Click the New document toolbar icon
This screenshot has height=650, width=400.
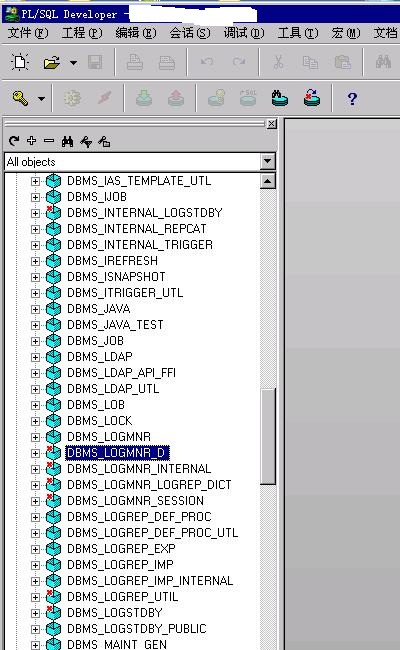[x=20, y=63]
